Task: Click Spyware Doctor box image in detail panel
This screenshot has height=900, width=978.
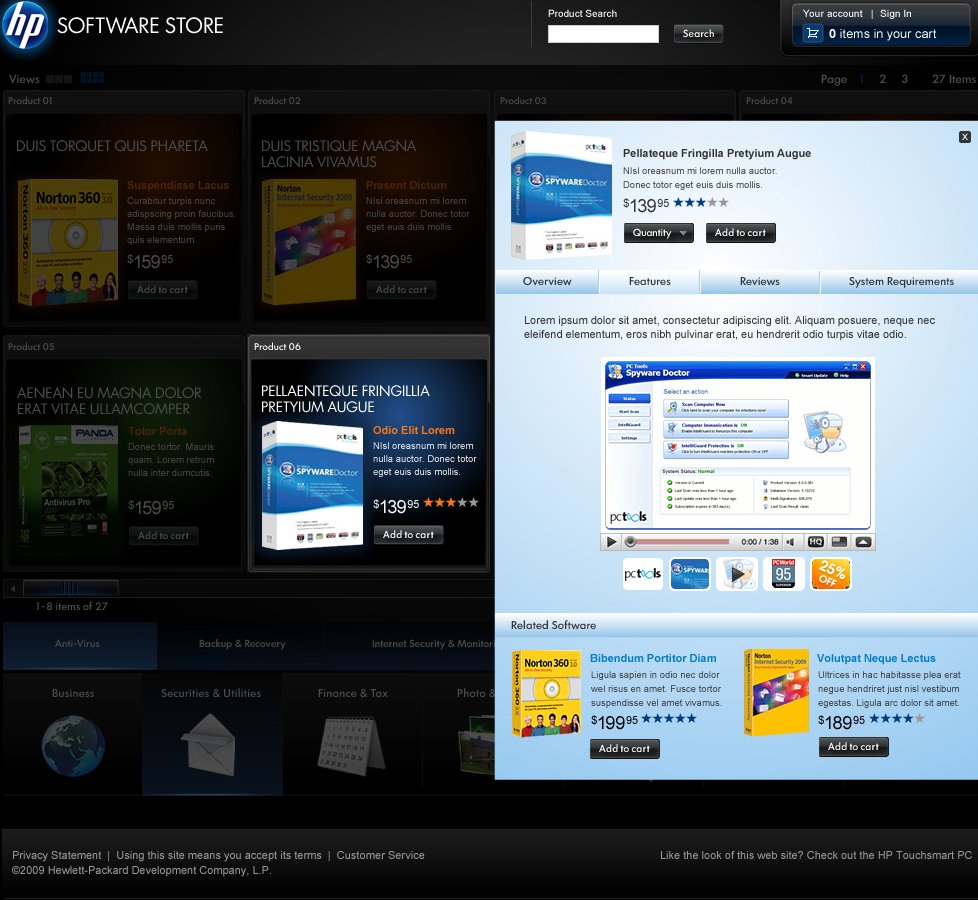Action: point(561,195)
